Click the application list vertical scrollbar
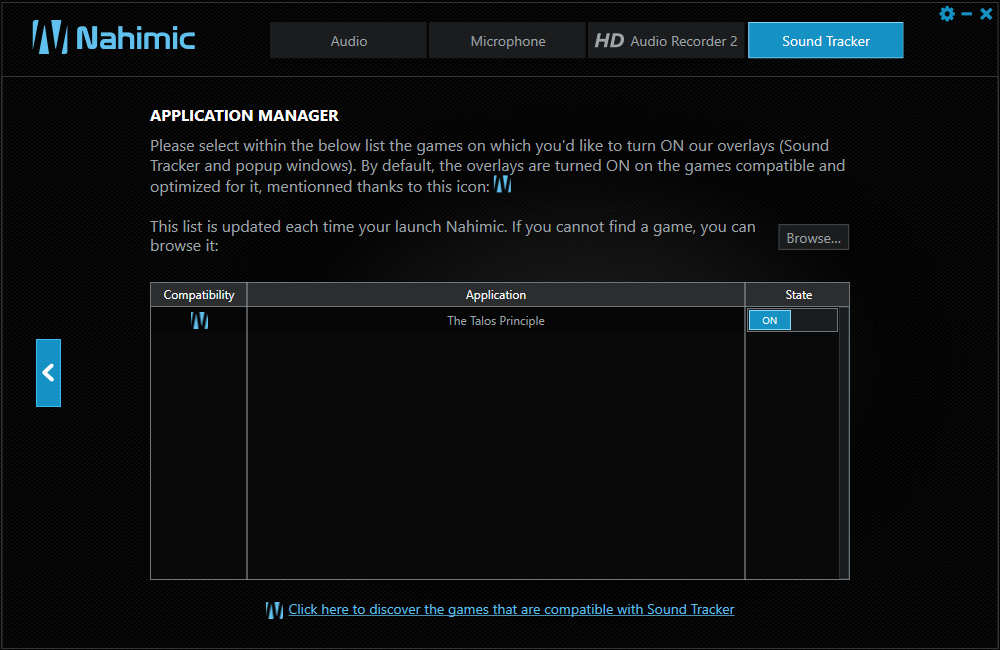 (x=844, y=443)
